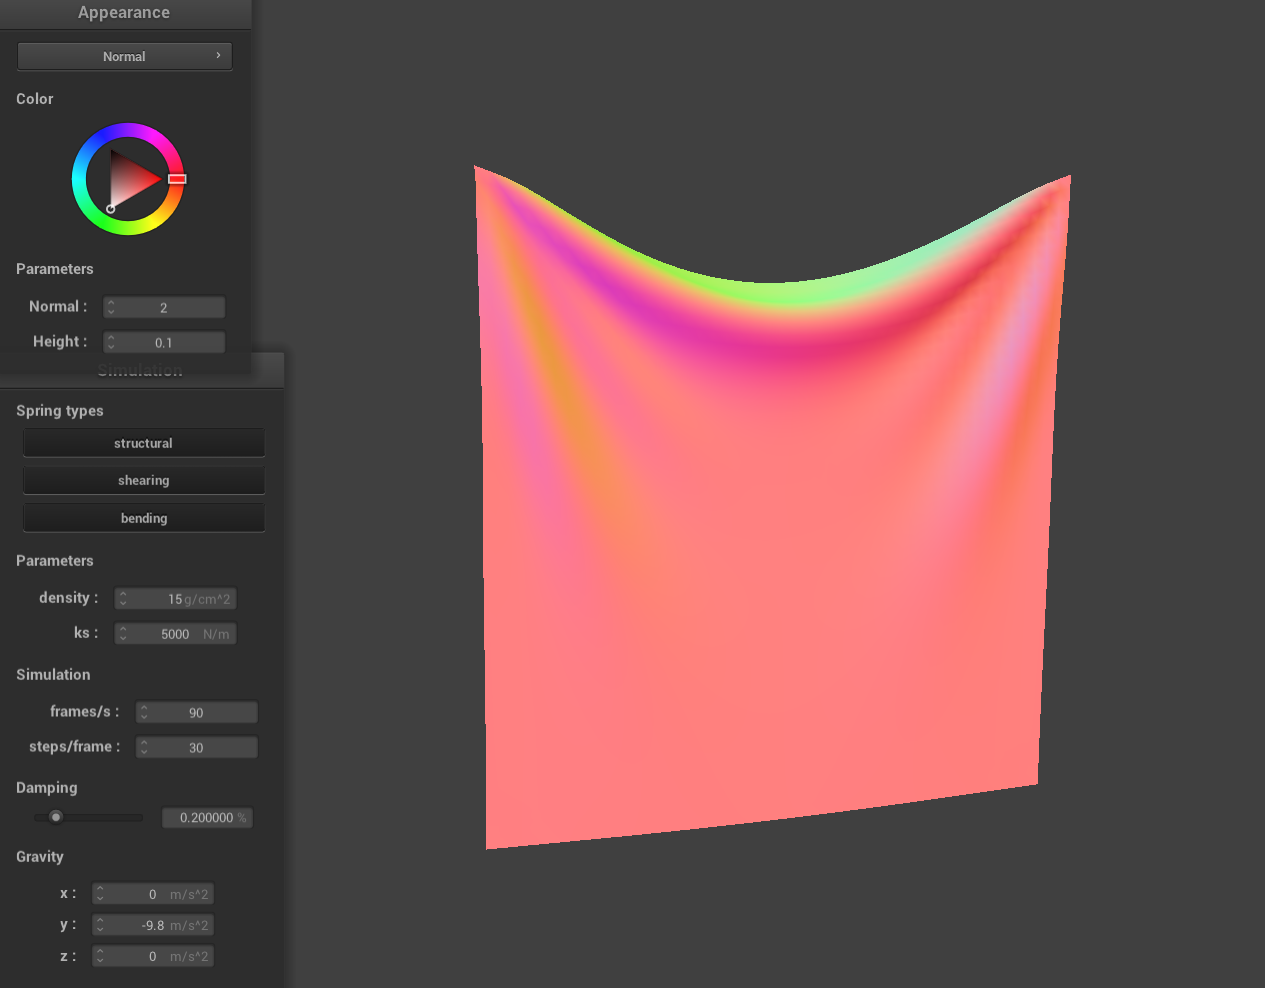Screen dimensions: 1265x988
Task: Click the damping percentage value box
Action: click(x=207, y=818)
